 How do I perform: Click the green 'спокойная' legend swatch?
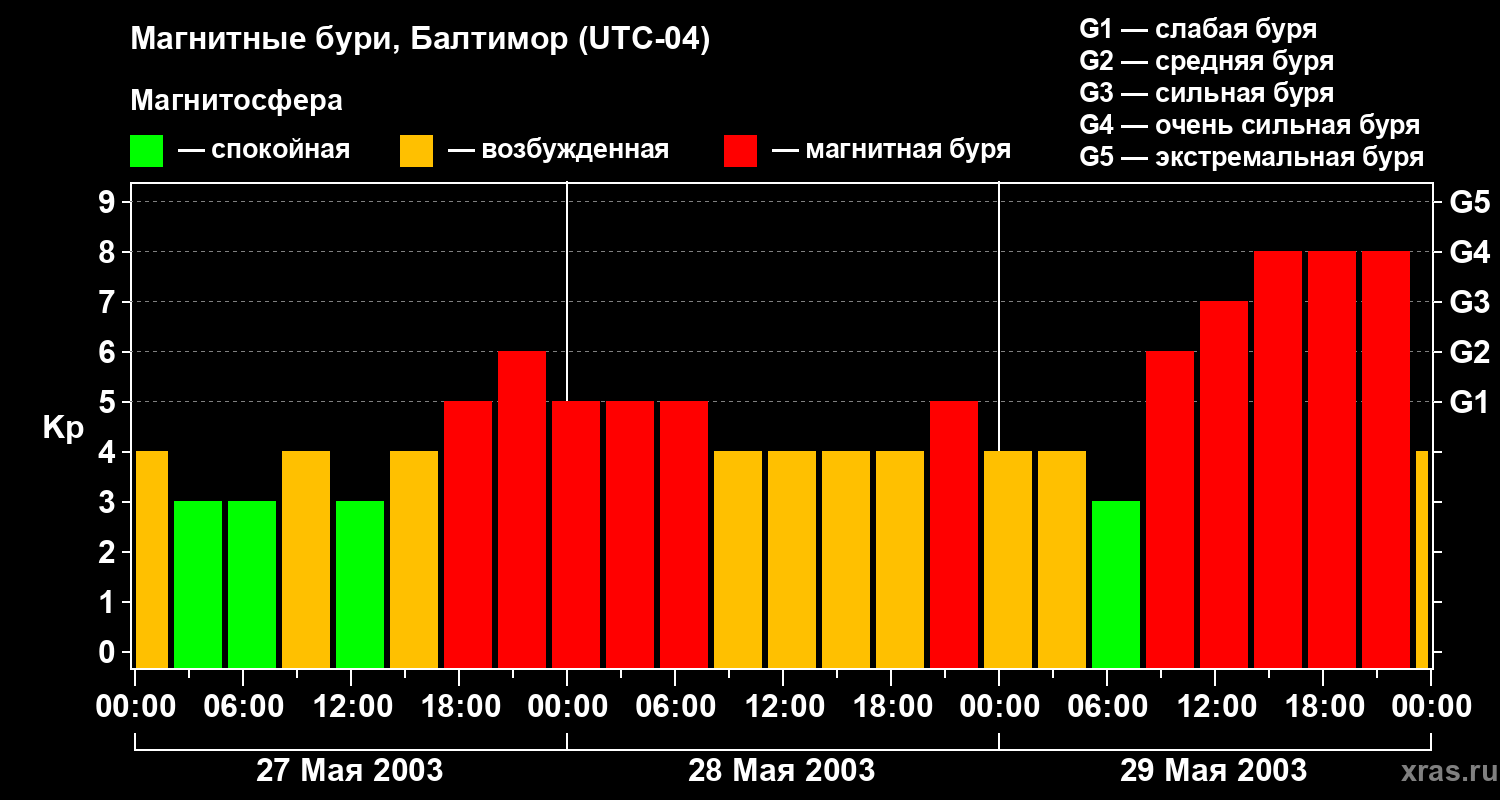pyautogui.click(x=146, y=150)
